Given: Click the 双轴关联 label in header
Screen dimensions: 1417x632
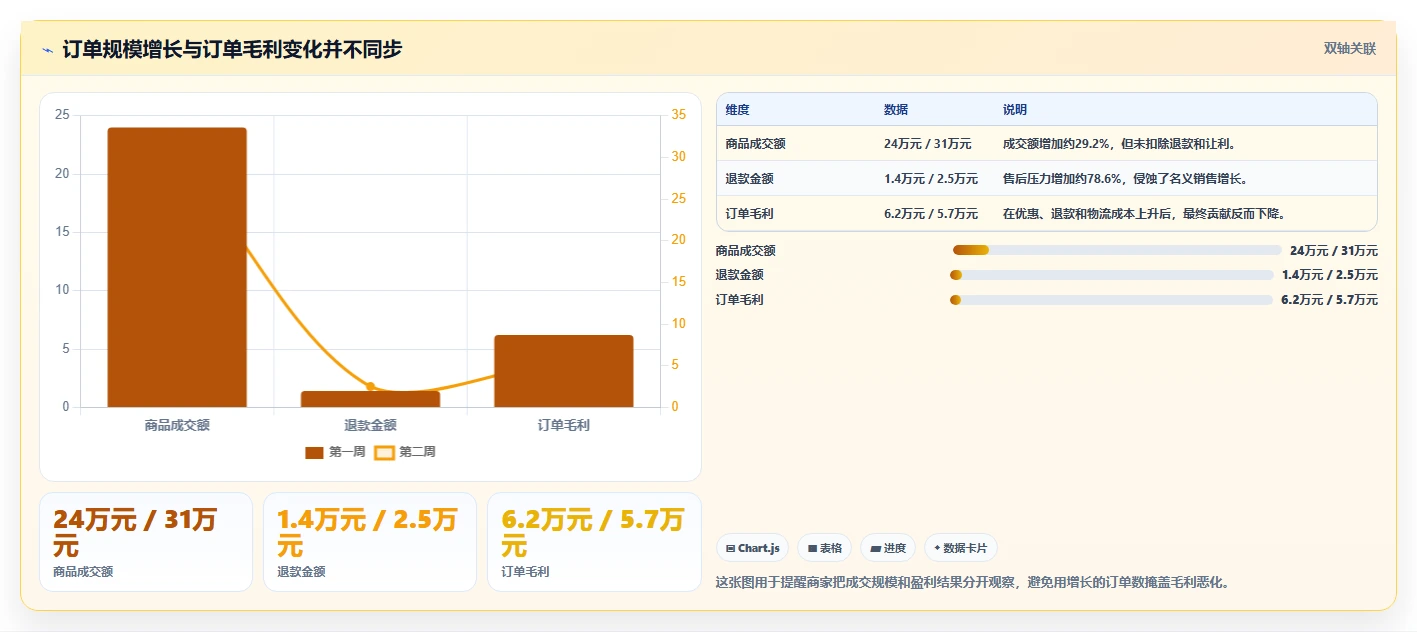Looking at the screenshot, I should point(1350,49).
